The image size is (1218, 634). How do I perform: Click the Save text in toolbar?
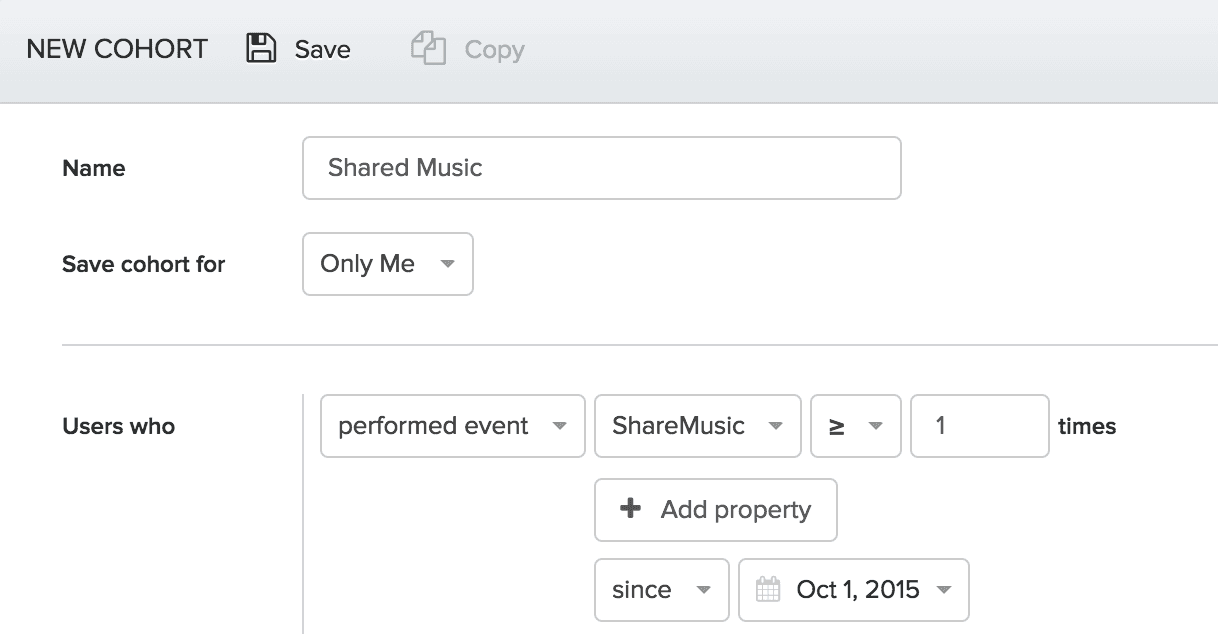(x=322, y=50)
